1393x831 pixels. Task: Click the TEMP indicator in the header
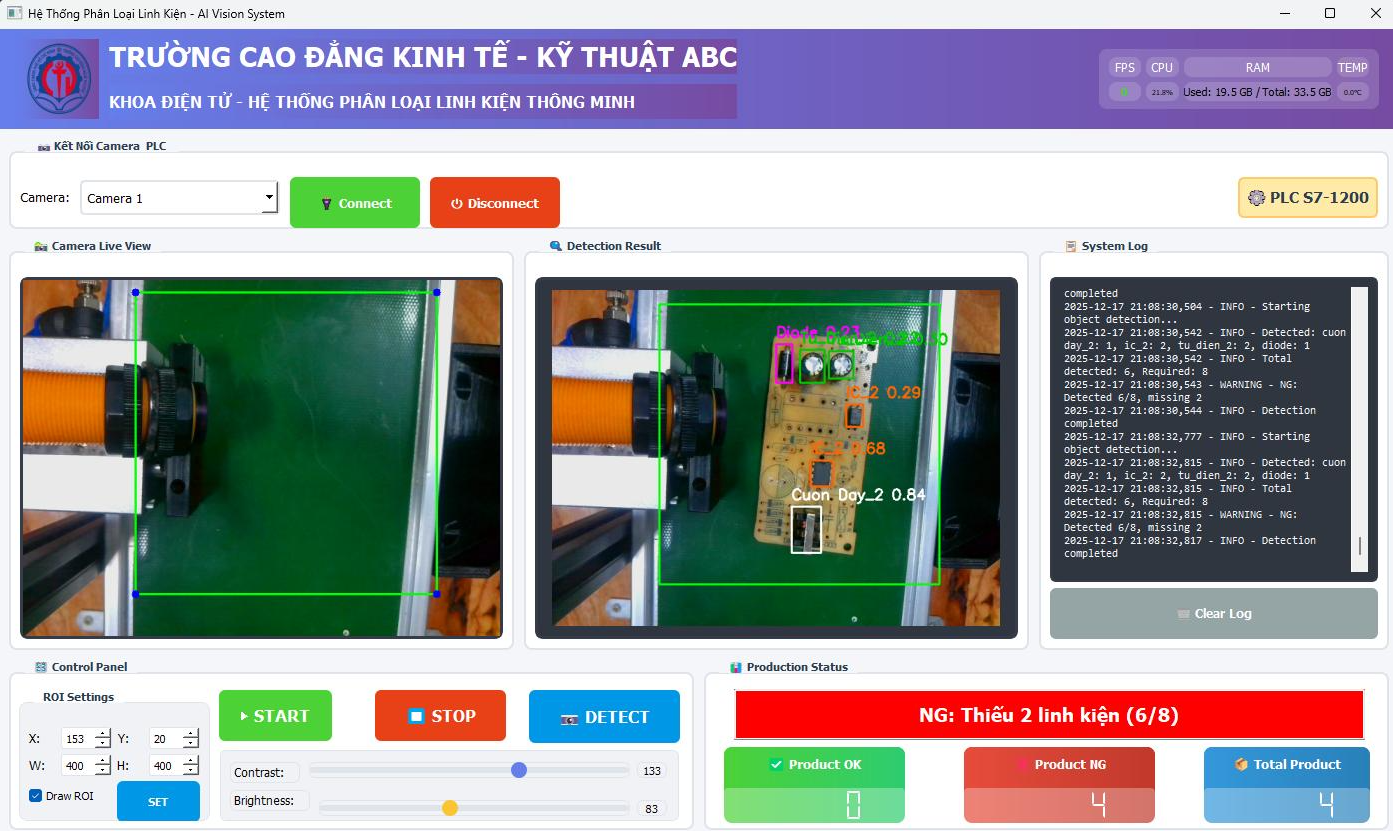pos(1352,92)
